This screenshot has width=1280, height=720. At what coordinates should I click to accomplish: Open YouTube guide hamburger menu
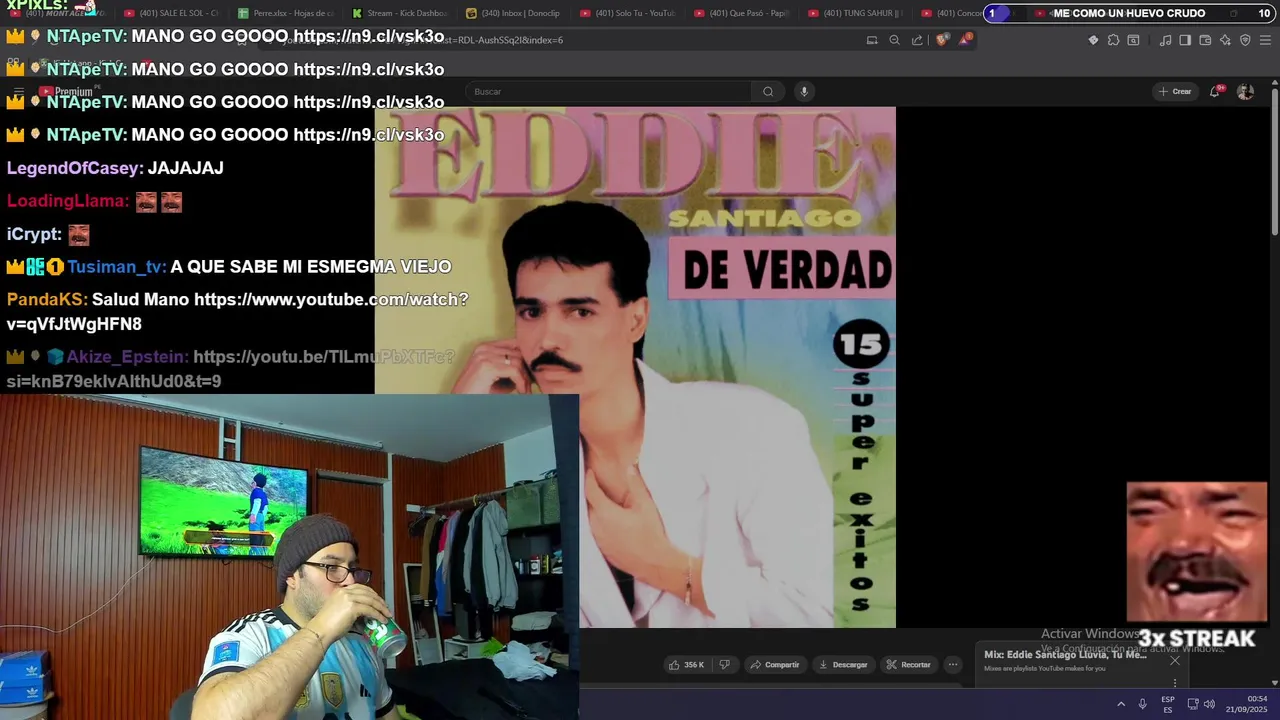(19, 92)
